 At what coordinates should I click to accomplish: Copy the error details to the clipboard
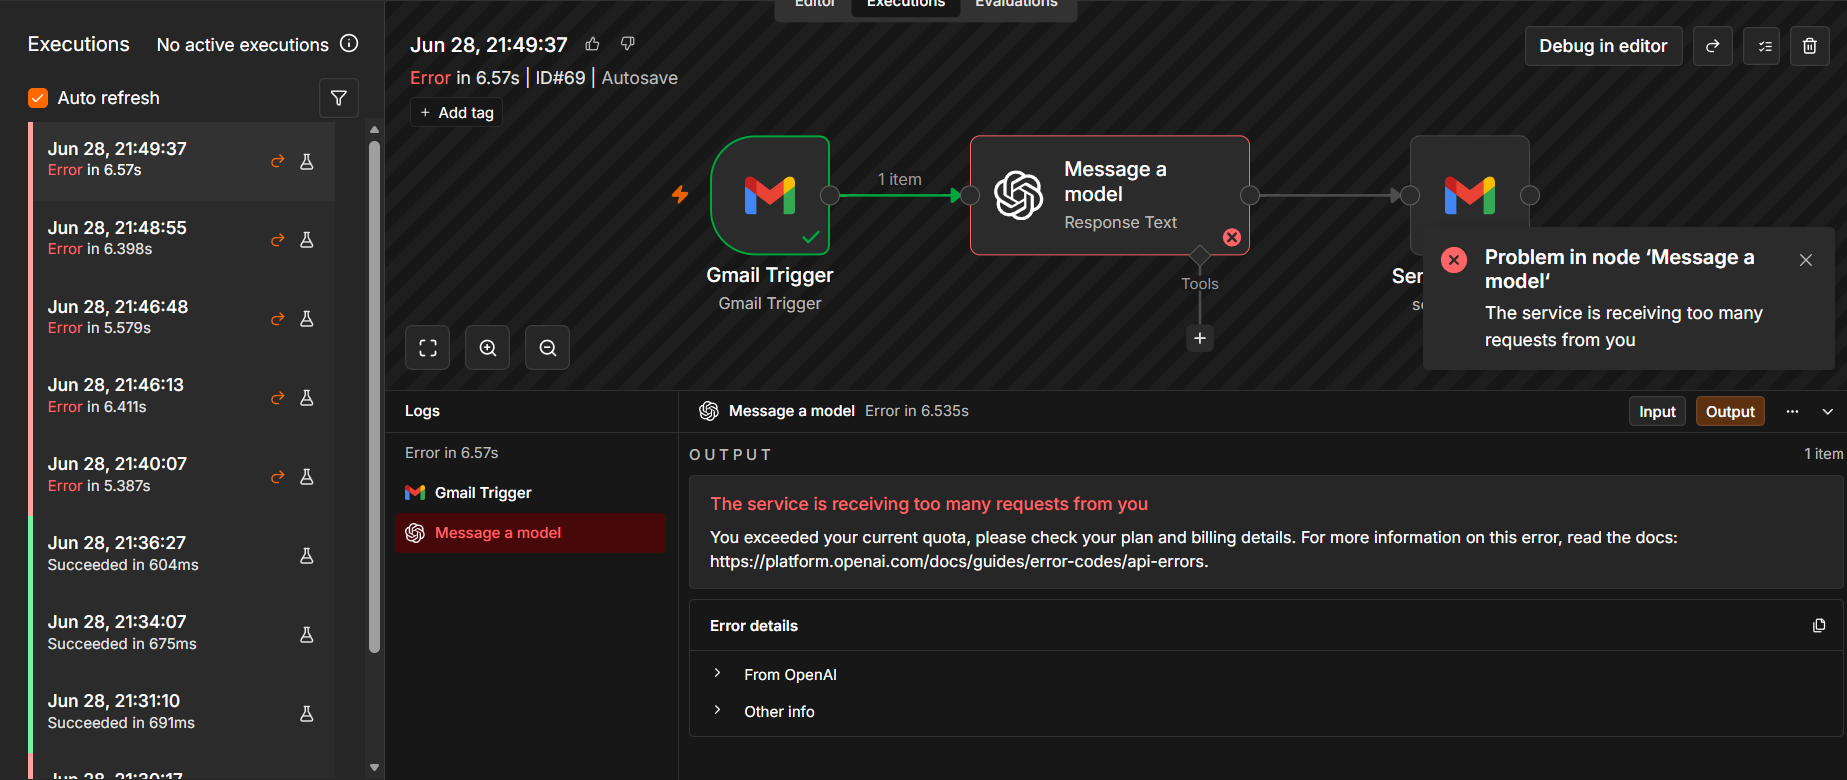[x=1819, y=626]
